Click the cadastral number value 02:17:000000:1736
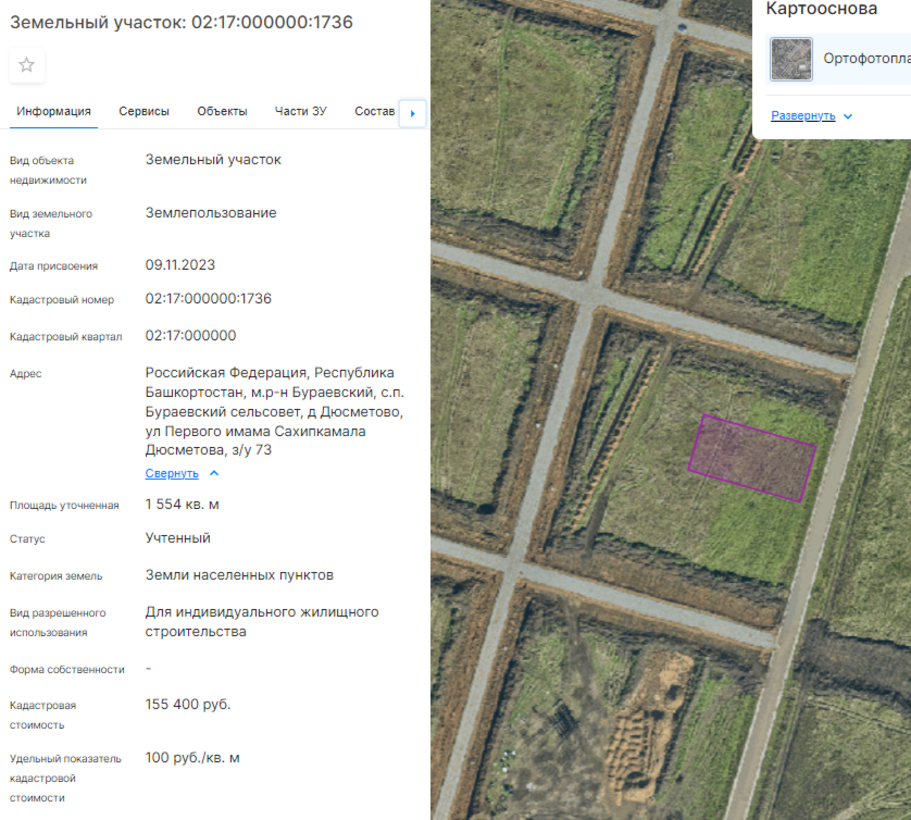This screenshot has height=820, width=911. tap(208, 298)
